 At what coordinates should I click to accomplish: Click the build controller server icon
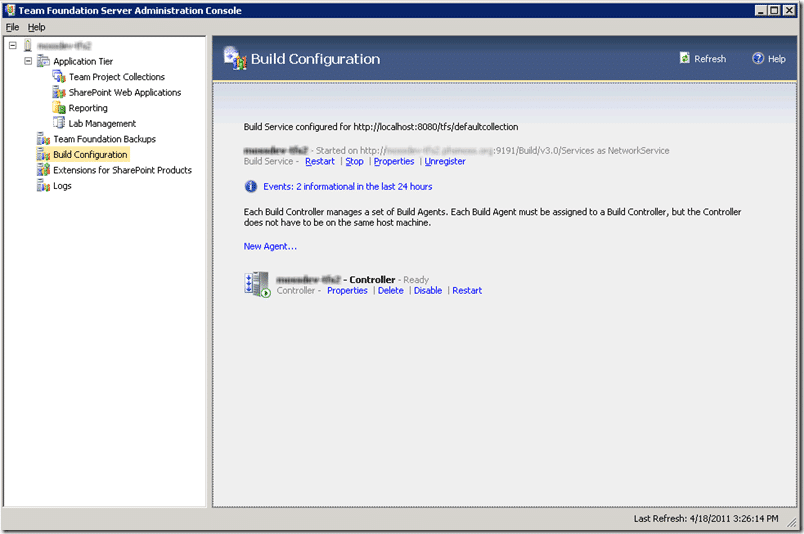tap(257, 284)
